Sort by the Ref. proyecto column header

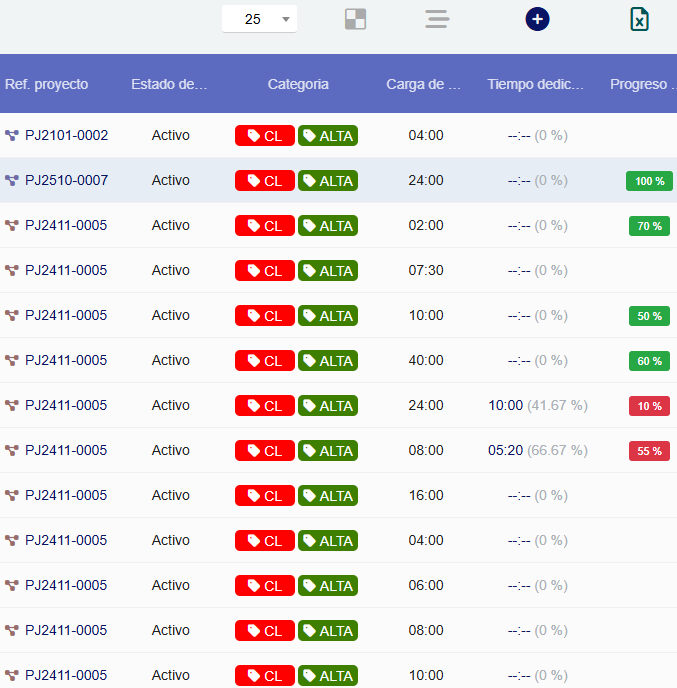click(47, 84)
